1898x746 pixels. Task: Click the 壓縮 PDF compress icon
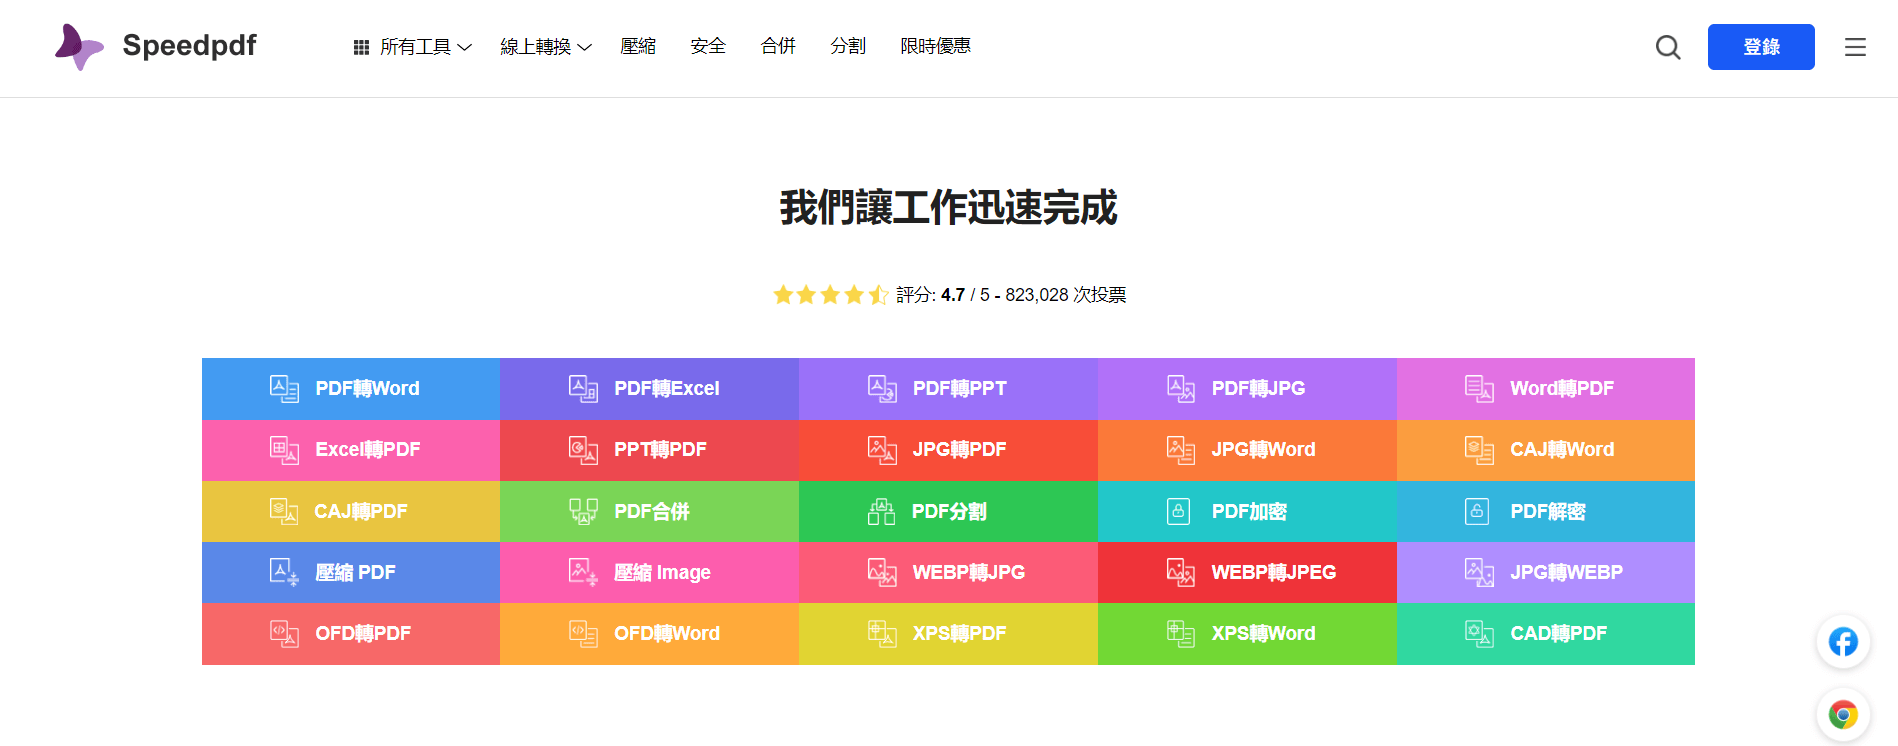(284, 573)
